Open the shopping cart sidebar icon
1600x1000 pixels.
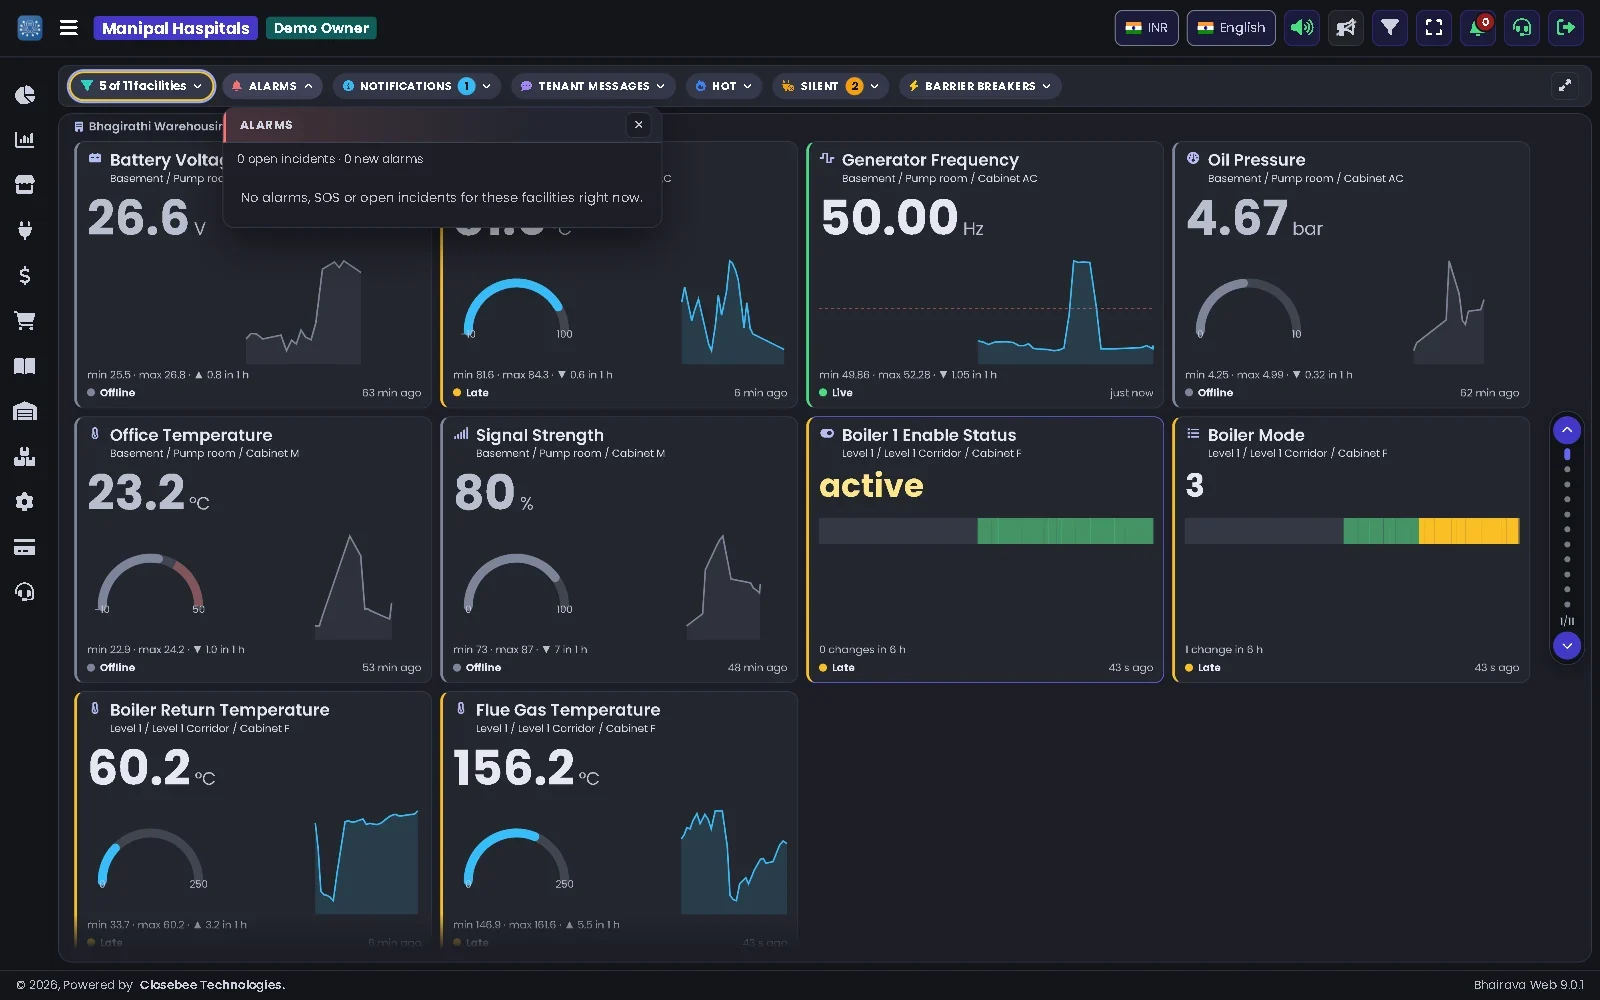[x=25, y=321]
